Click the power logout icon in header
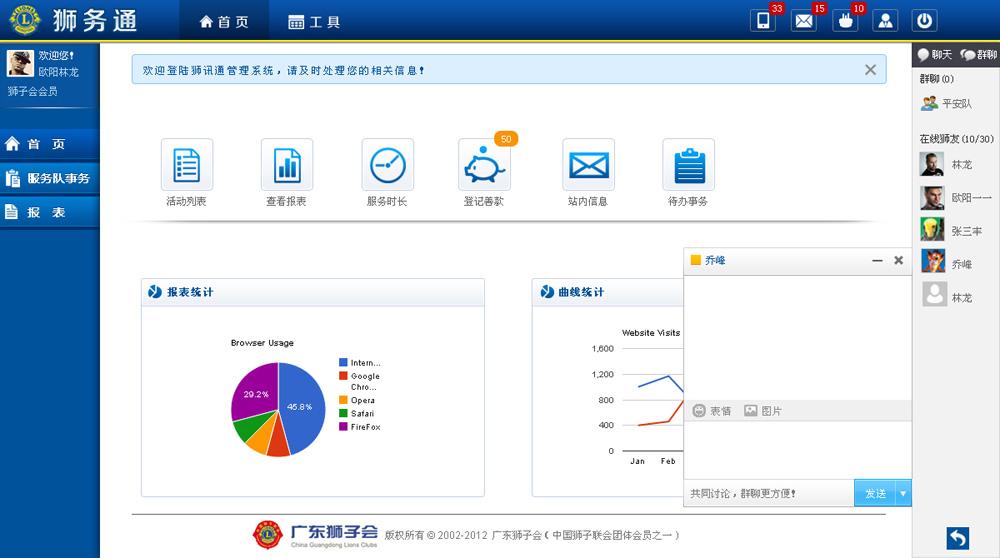Screen dimensions: 1000x558 click(925, 21)
